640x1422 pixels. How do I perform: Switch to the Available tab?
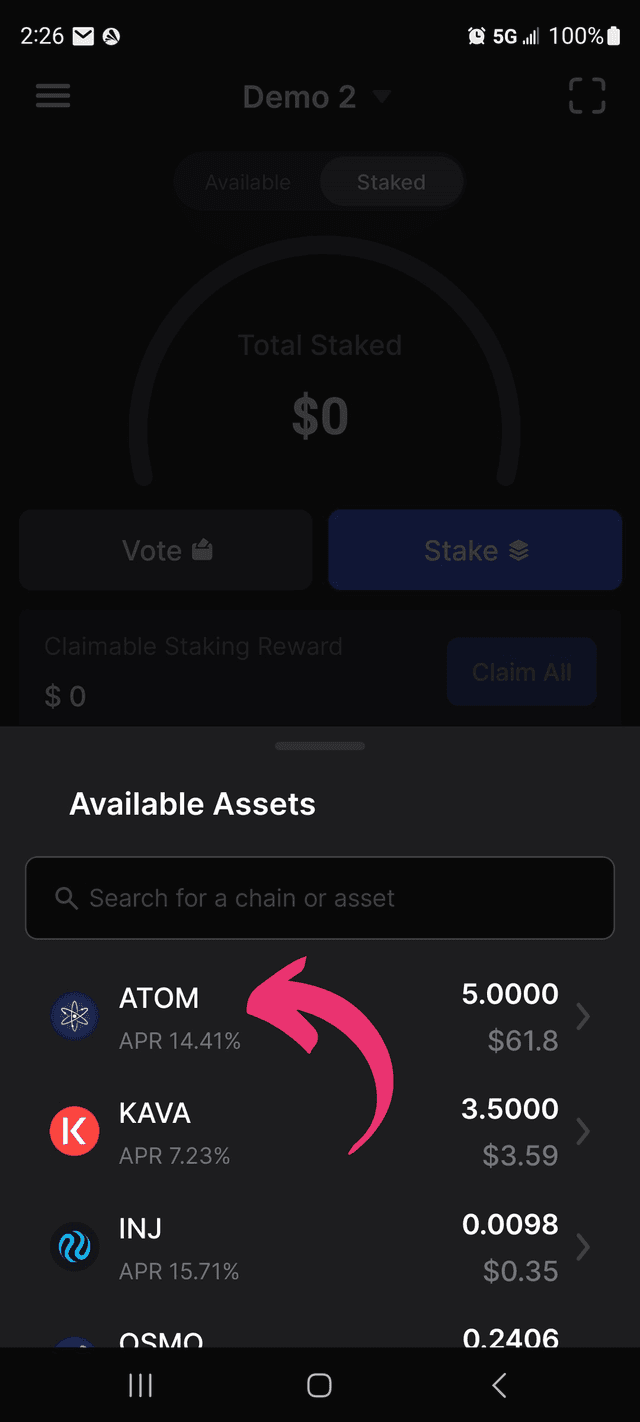pos(248,182)
